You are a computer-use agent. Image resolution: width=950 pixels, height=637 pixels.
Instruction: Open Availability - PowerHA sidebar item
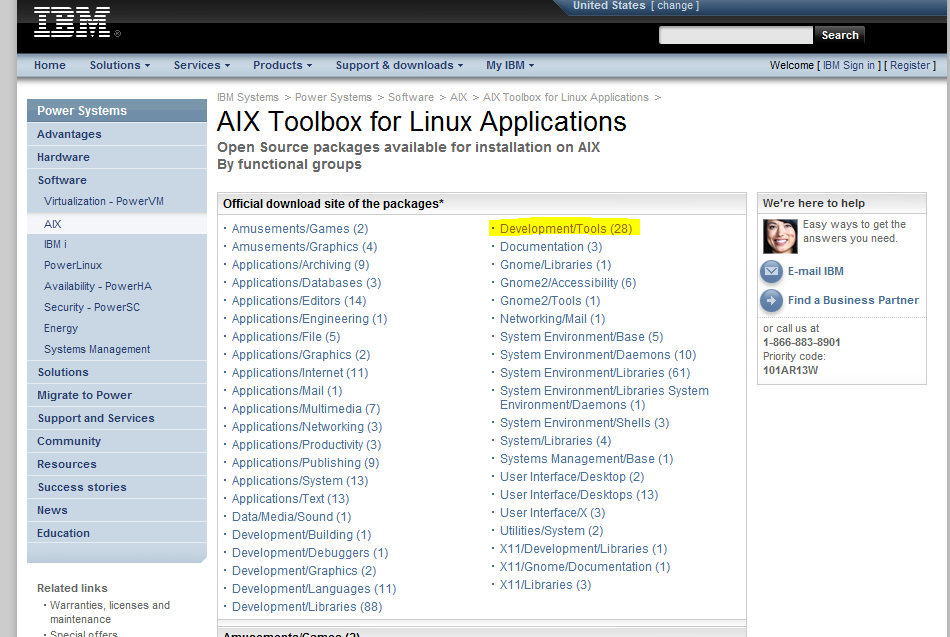tap(98, 286)
